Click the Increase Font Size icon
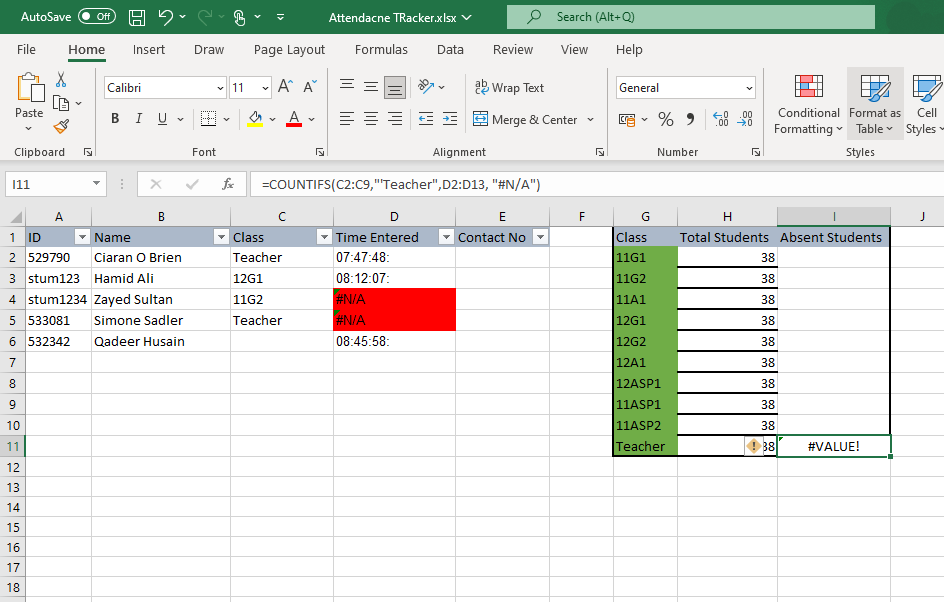 point(285,88)
